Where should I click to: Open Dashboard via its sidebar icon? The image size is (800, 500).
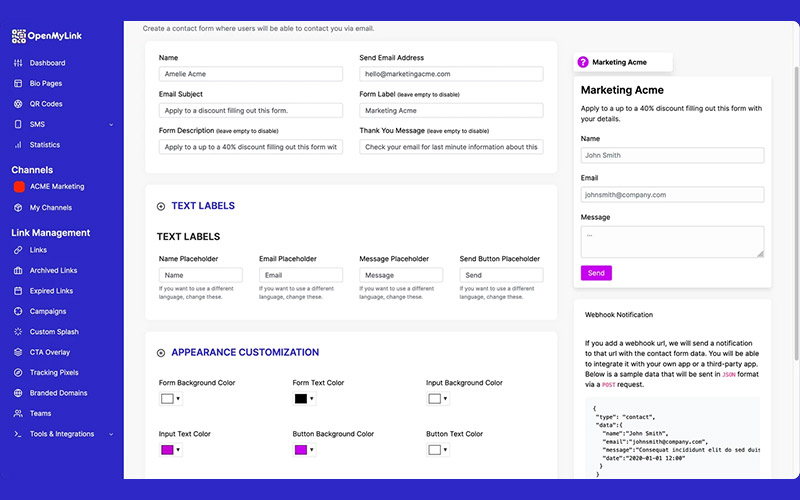18,63
